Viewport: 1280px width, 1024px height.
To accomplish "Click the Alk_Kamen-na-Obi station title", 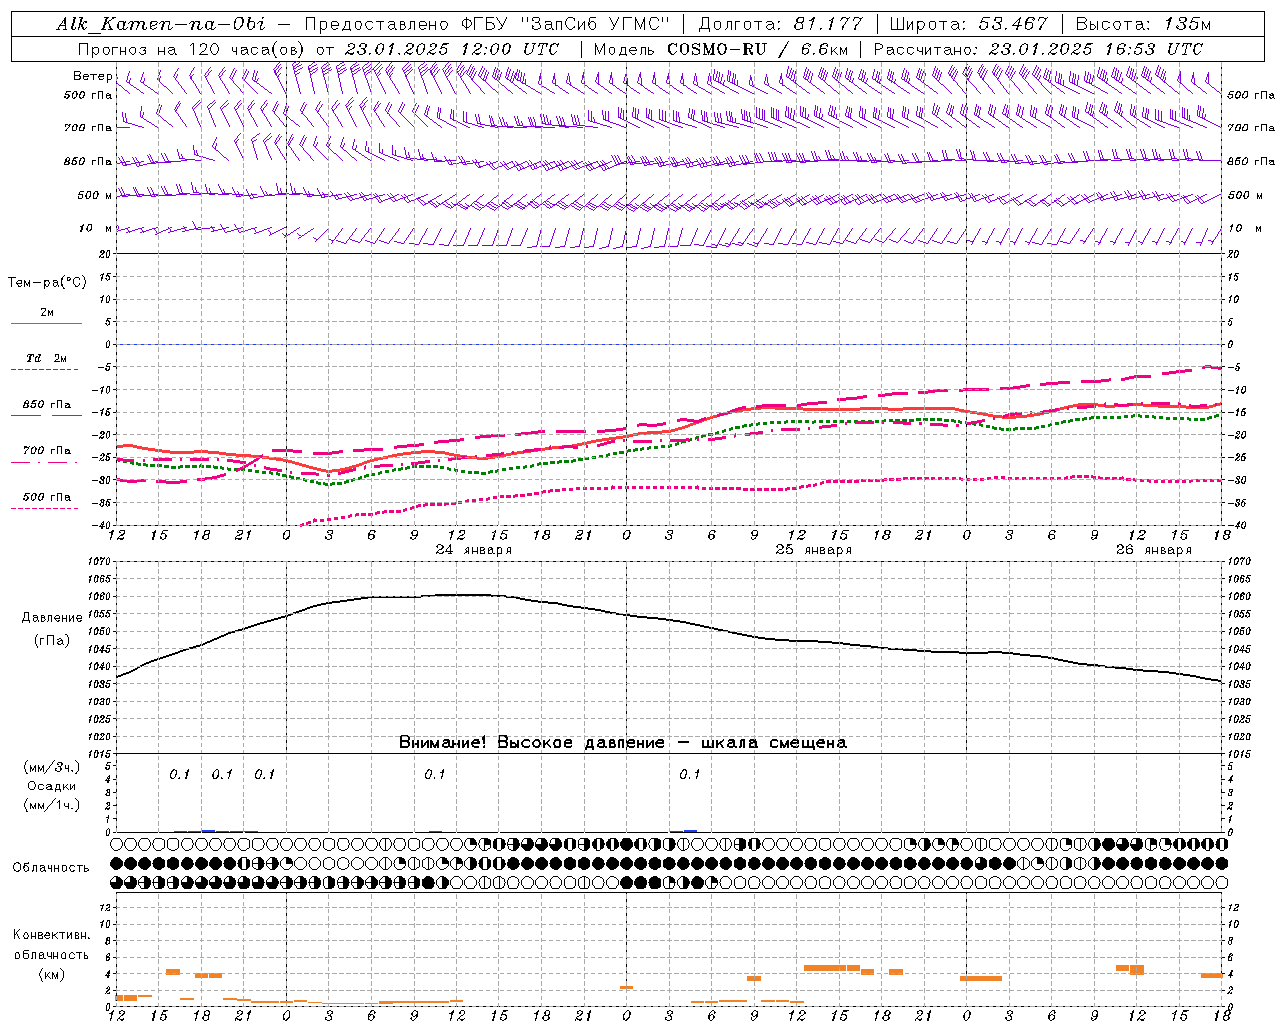I will pyautogui.click(x=161, y=24).
